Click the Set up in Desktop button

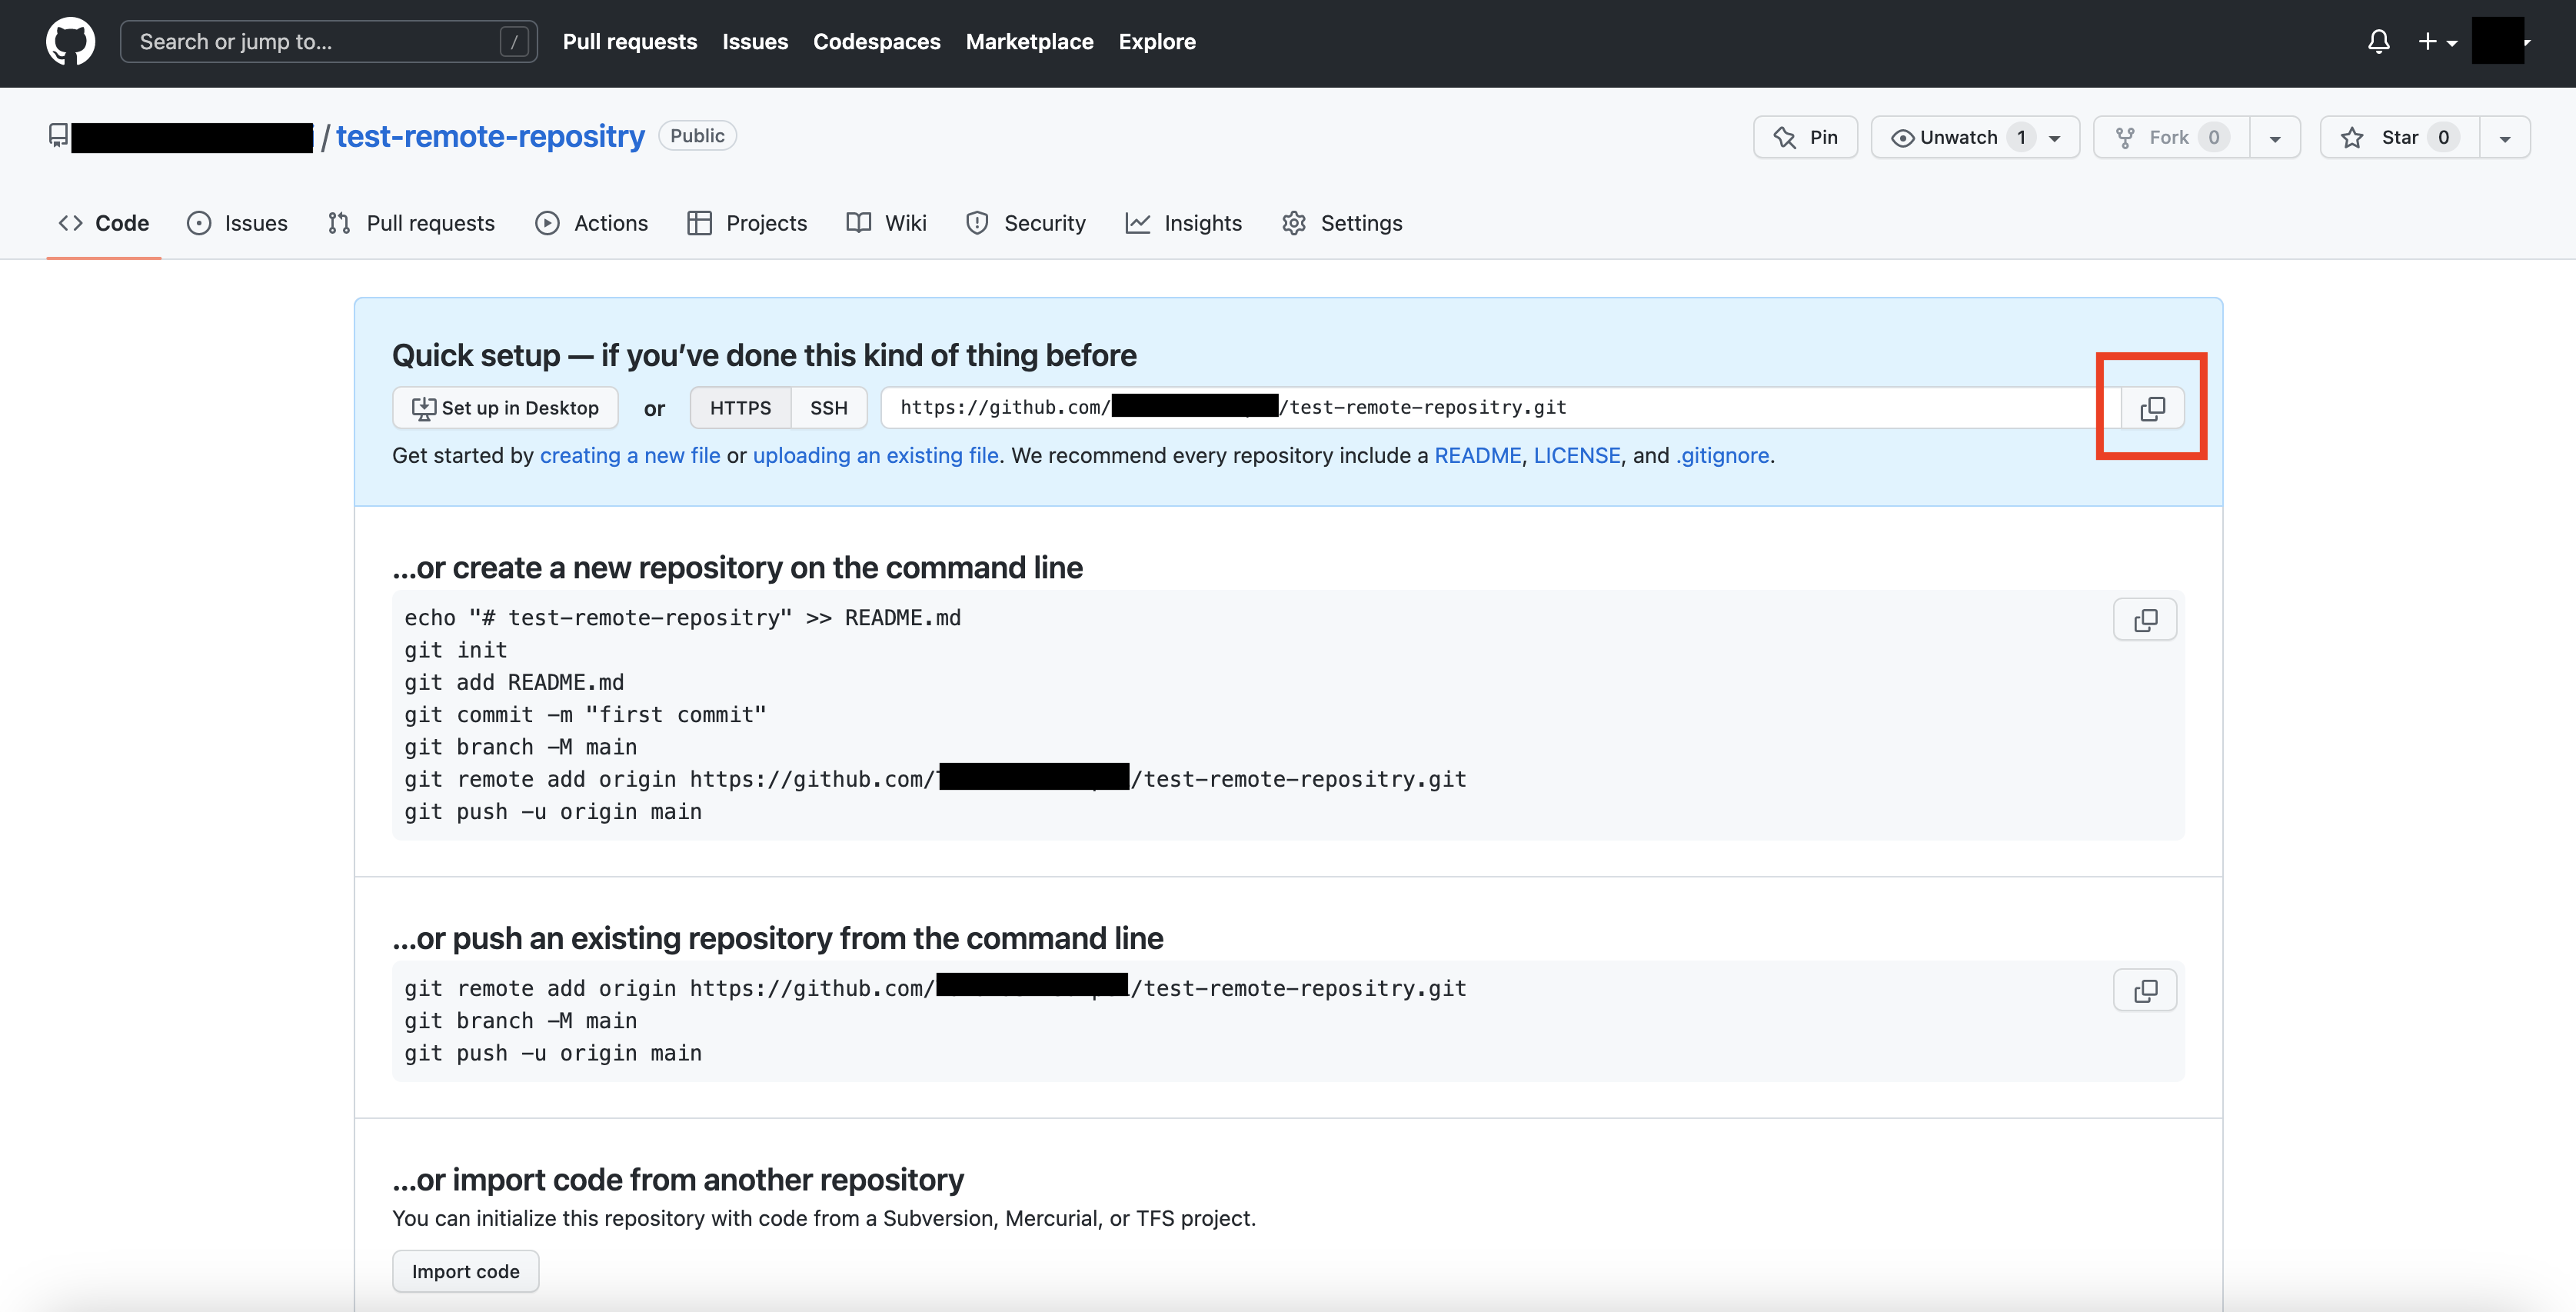point(505,408)
